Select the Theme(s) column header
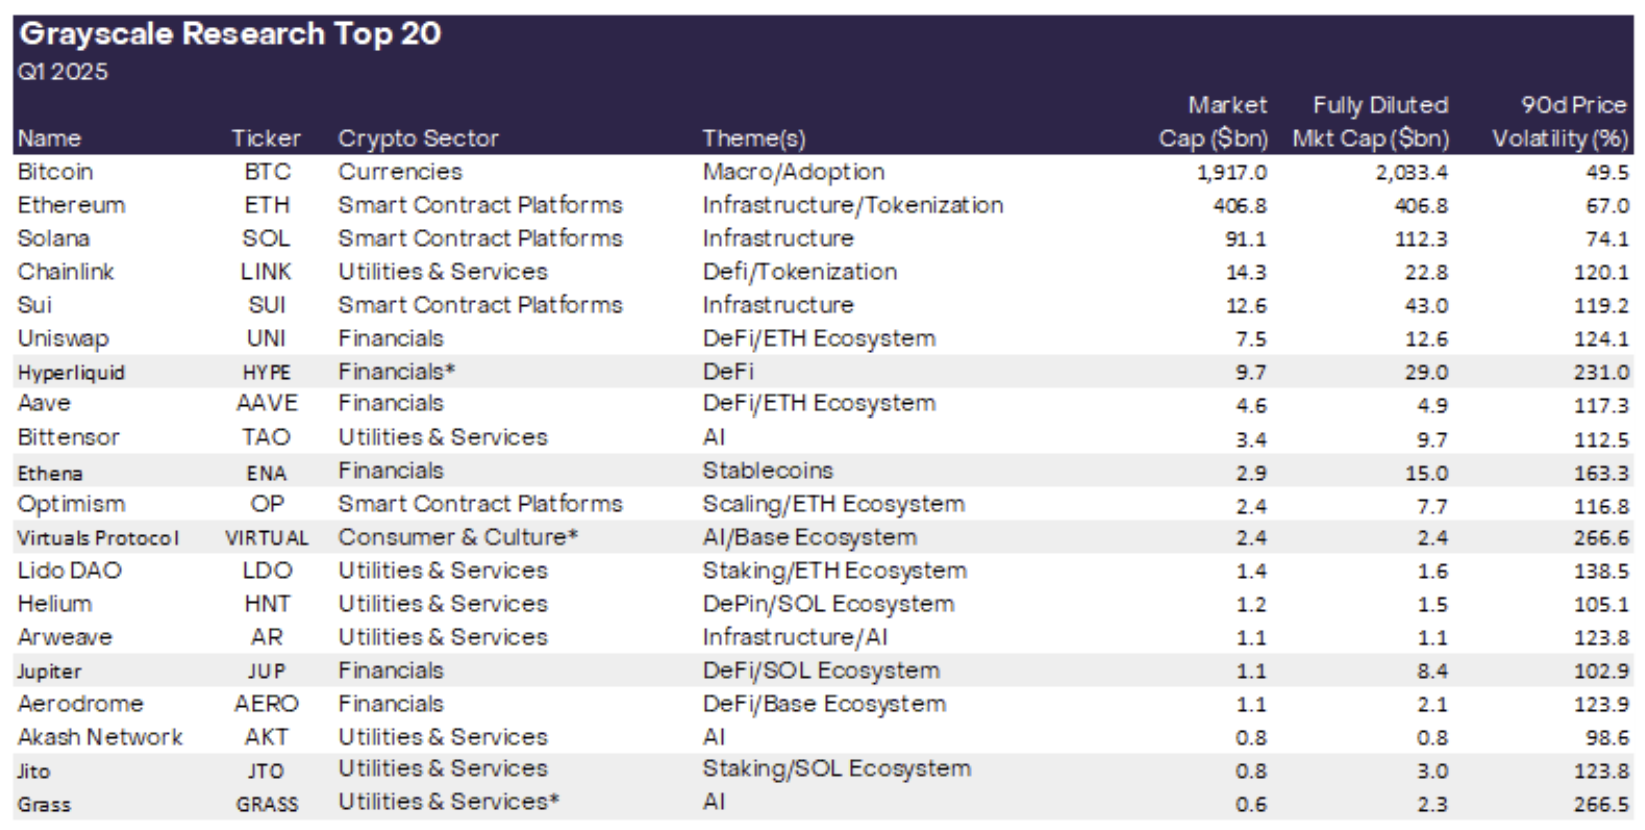The height and width of the screenshot is (830, 1645). (753, 138)
